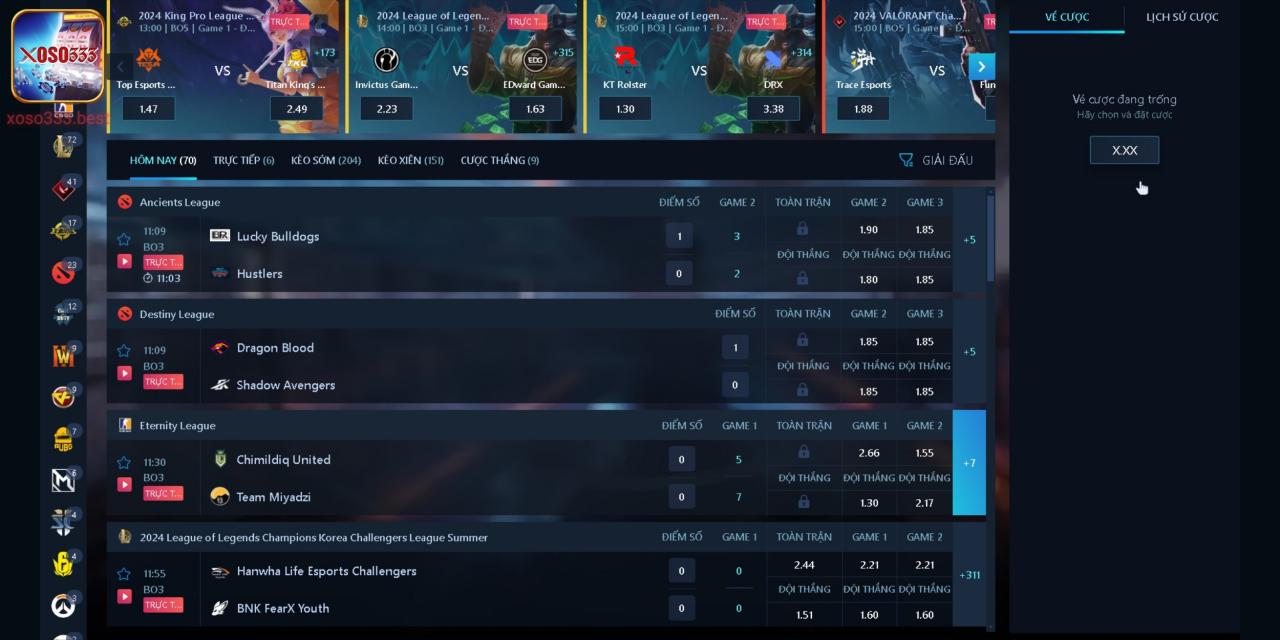This screenshot has height=640, width=1280.
Task: Star the Chimildiq United match
Action: point(124,462)
